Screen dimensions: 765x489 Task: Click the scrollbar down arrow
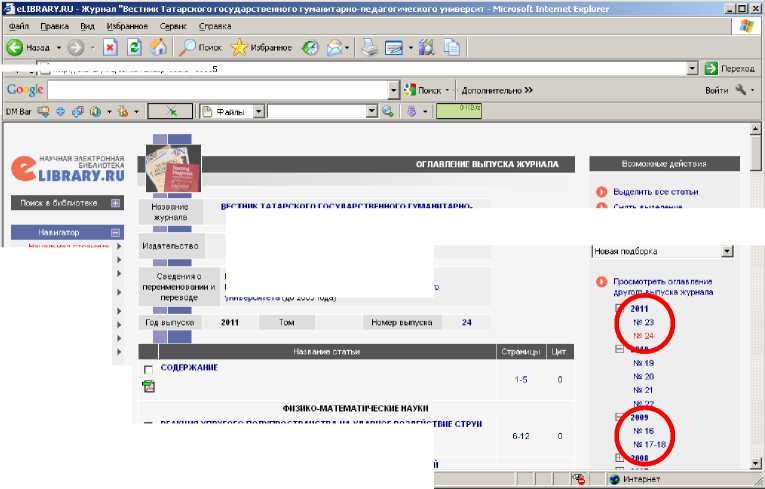click(x=756, y=463)
